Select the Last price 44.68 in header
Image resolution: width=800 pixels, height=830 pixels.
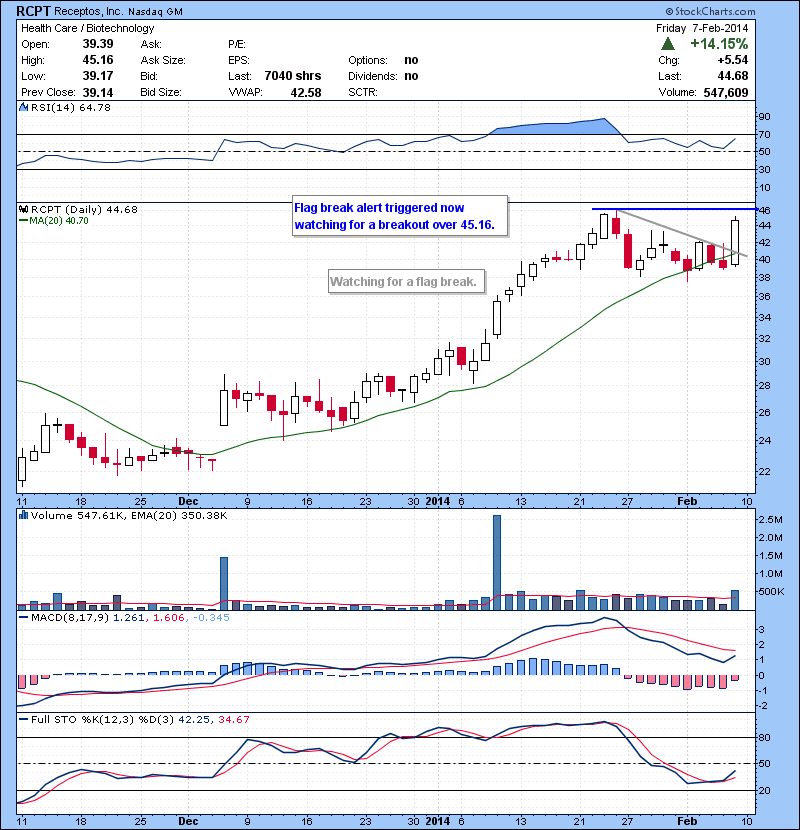click(733, 76)
